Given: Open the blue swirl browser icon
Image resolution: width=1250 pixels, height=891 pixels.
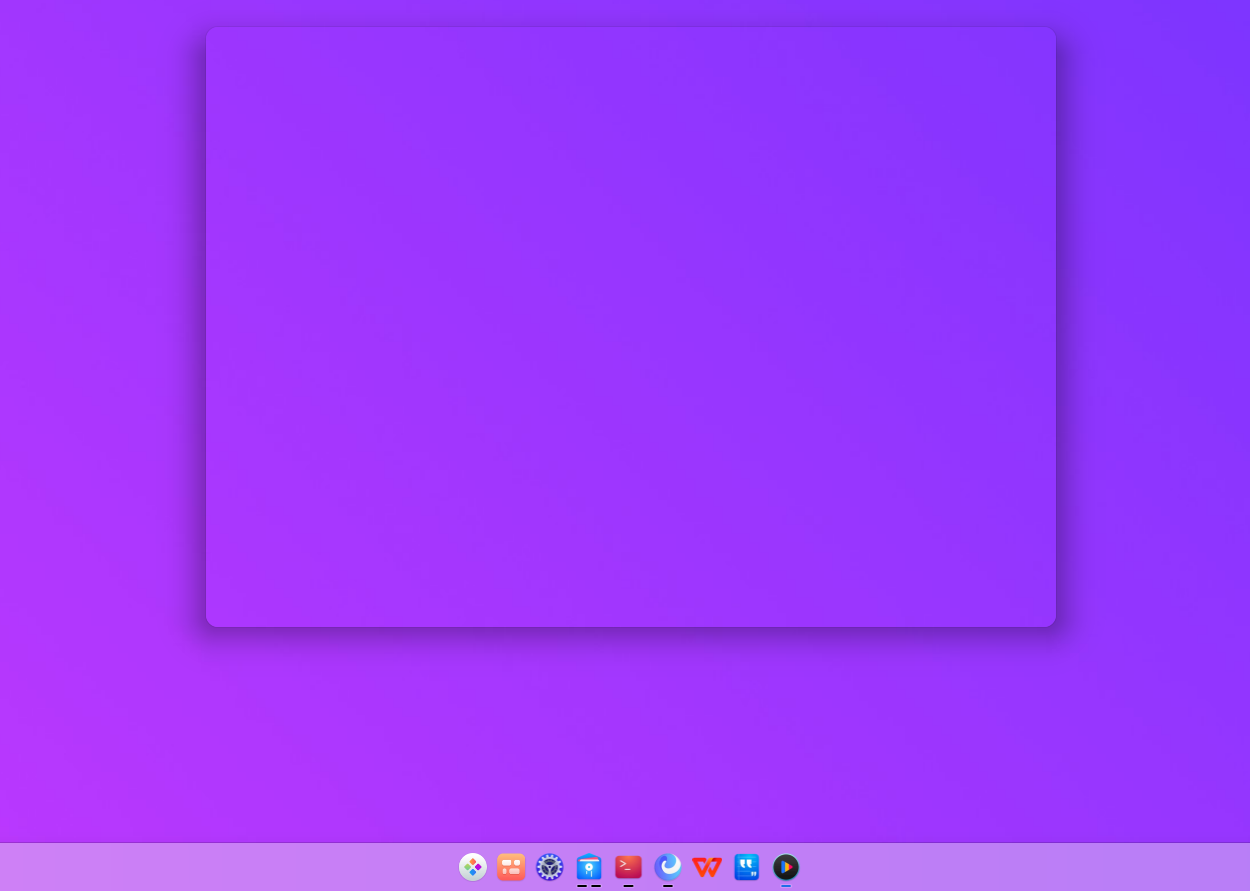Looking at the screenshot, I should tap(668, 866).
